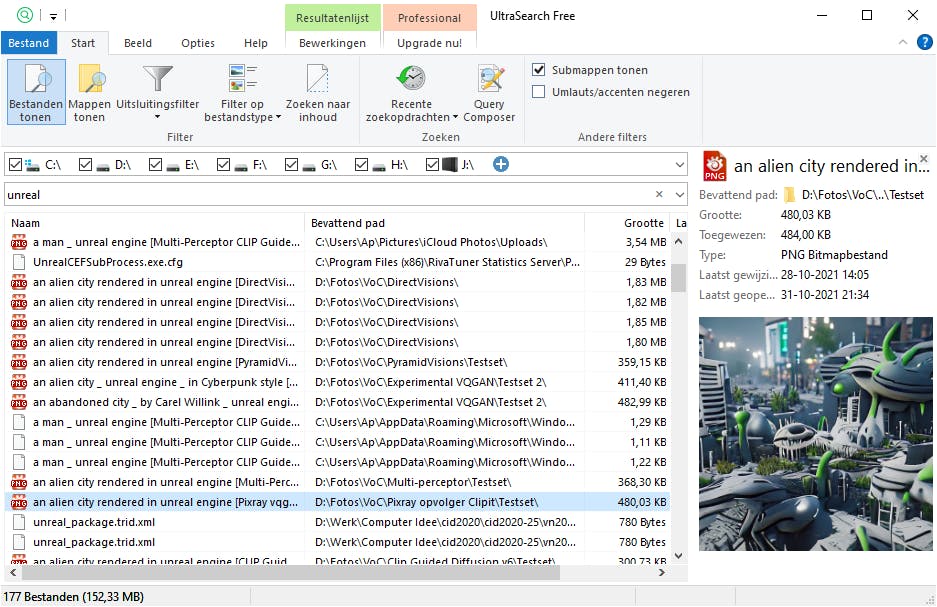The height and width of the screenshot is (607, 937).
Task: Click the help question mark icon
Action: pos(924,42)
